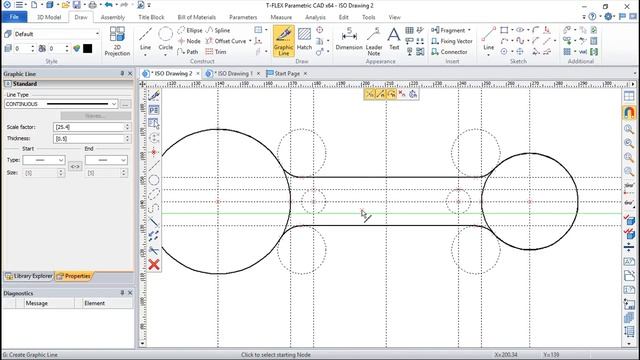The height and width of the screenshot is (360, 640).
Task: Expand the Line tool dropdown arrow
Action: coord(145,54)
